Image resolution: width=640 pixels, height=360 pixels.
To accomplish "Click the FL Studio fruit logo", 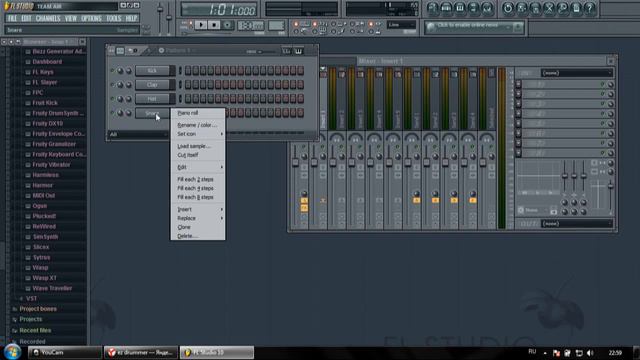I will 7,6.
